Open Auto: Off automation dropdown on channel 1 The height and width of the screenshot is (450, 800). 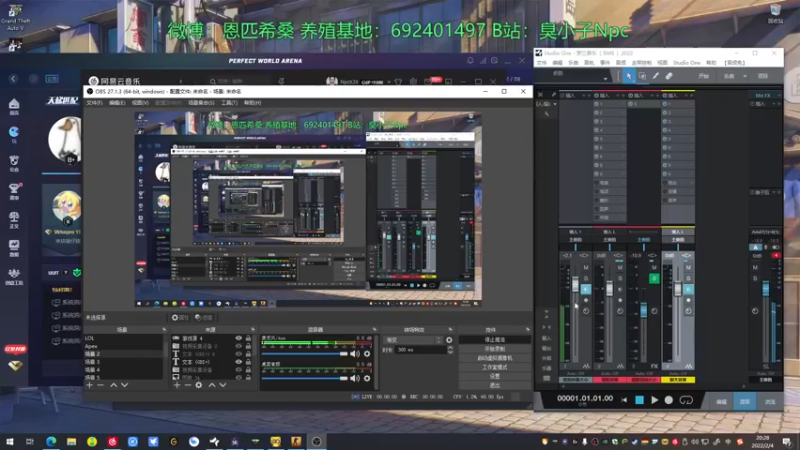576,373
